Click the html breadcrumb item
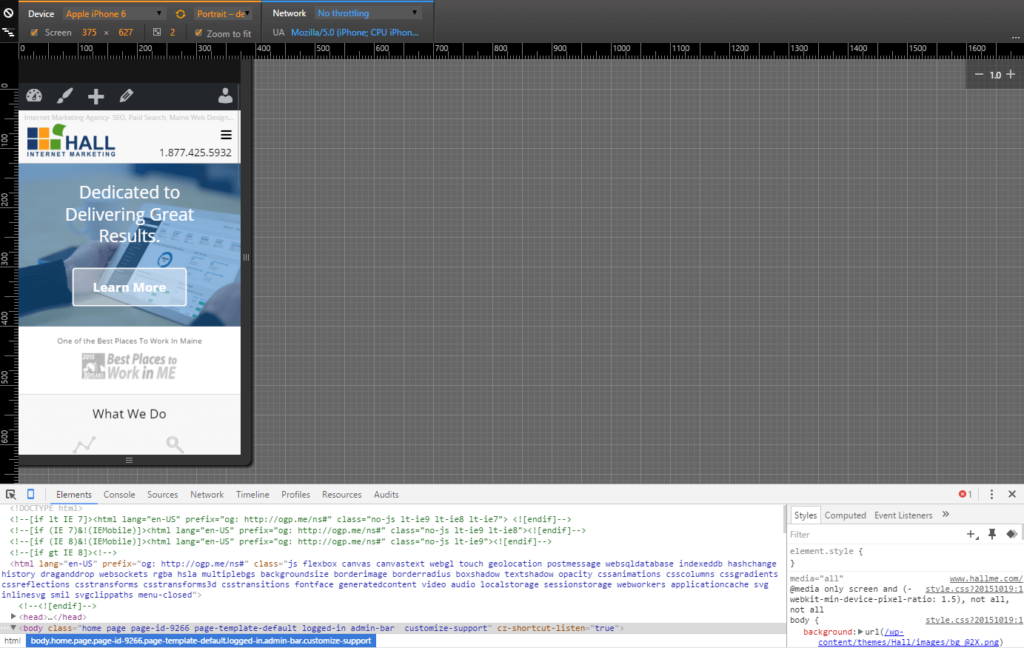The image size is (1024, 648). coord(12,641)
